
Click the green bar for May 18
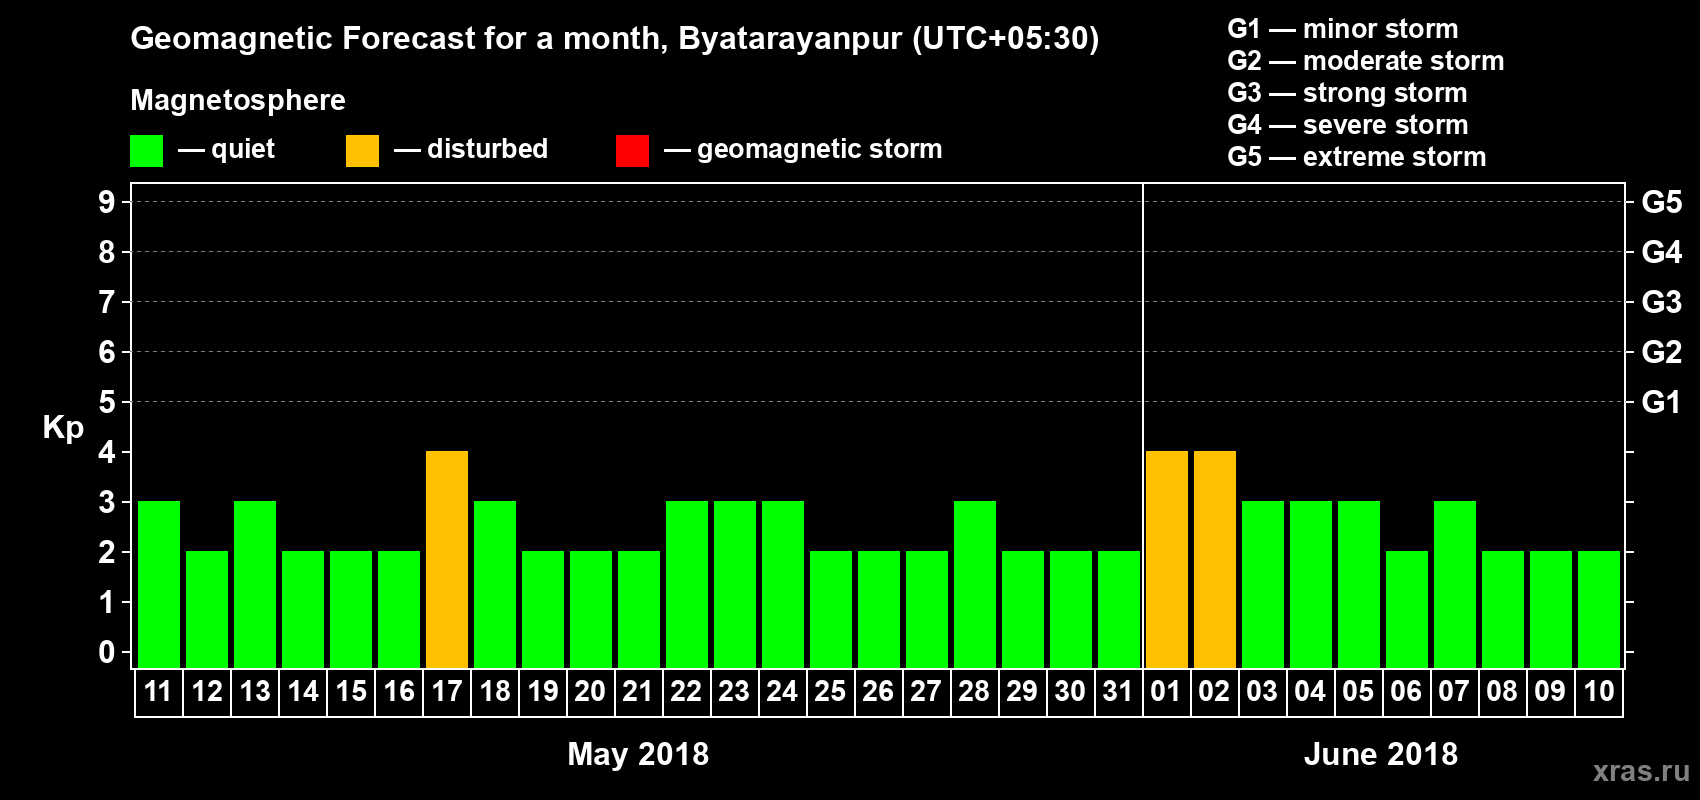495,584
